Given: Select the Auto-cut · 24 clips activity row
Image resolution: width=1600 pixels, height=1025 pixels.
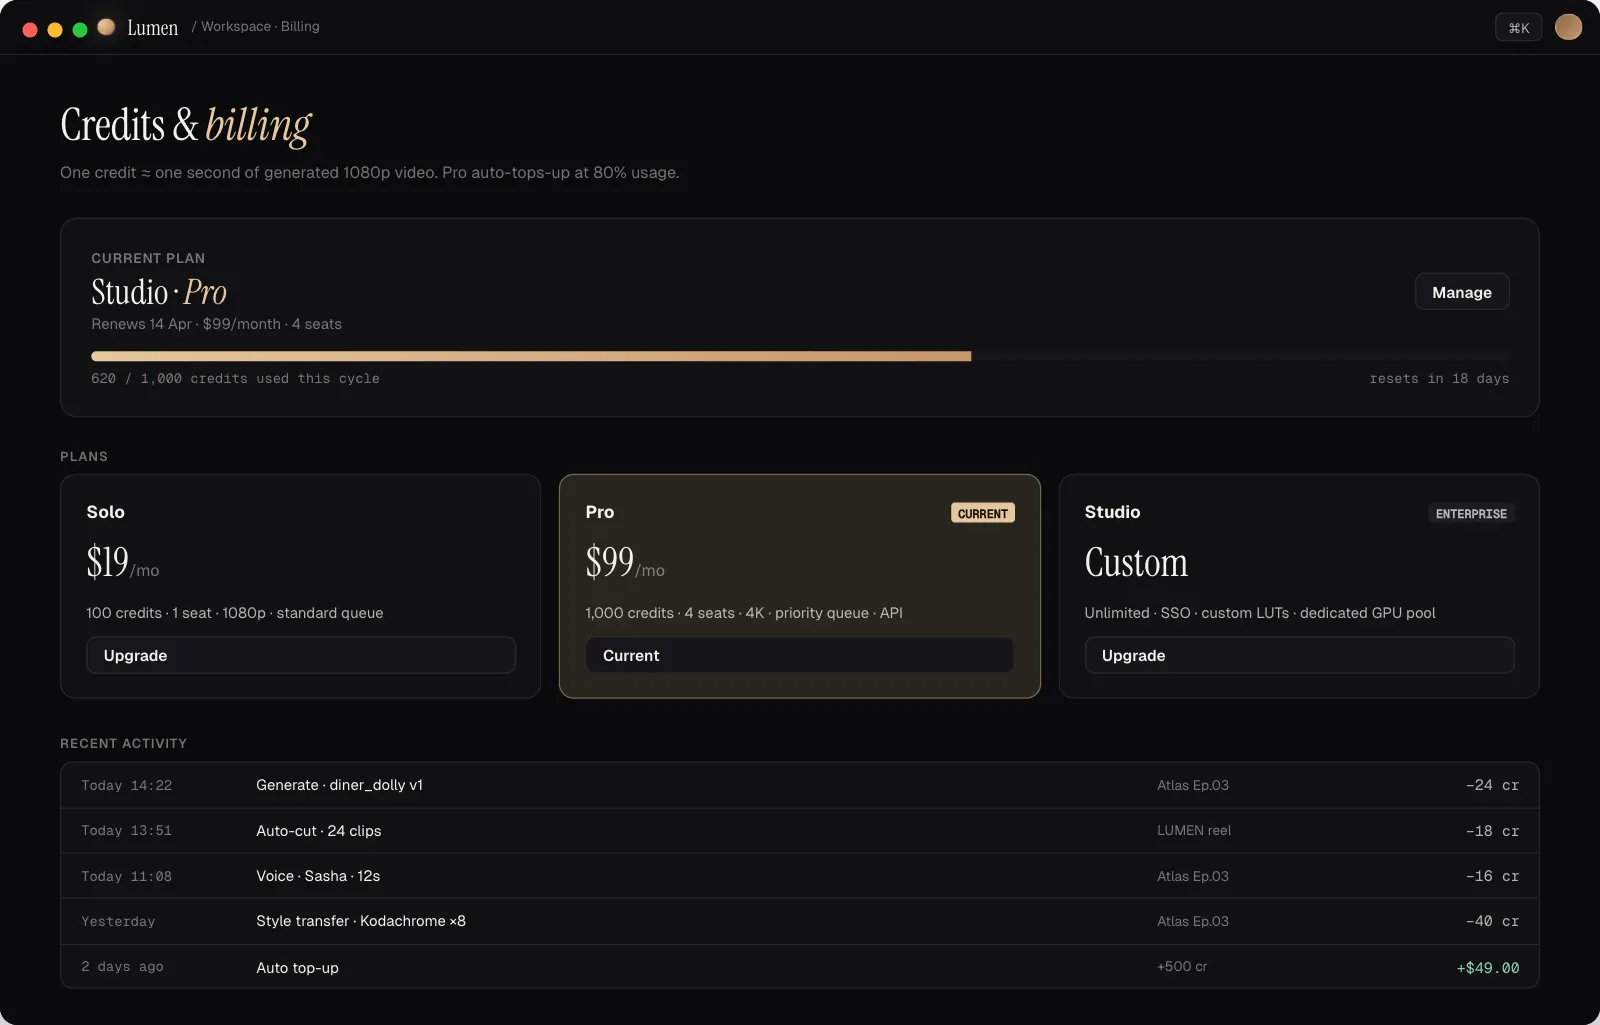Looking at the screenshot, I should click(799, 831).
